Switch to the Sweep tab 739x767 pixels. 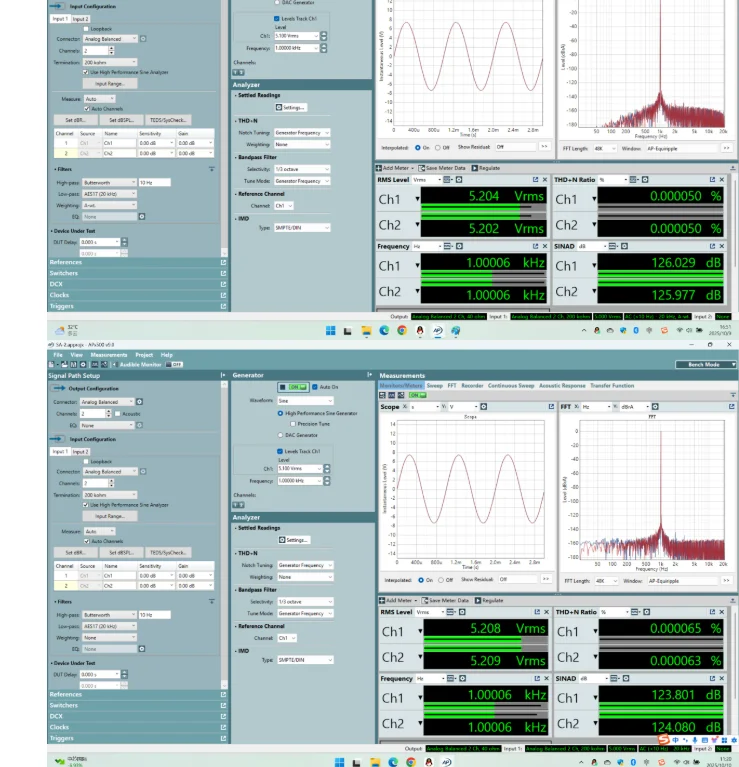[434, 385]
